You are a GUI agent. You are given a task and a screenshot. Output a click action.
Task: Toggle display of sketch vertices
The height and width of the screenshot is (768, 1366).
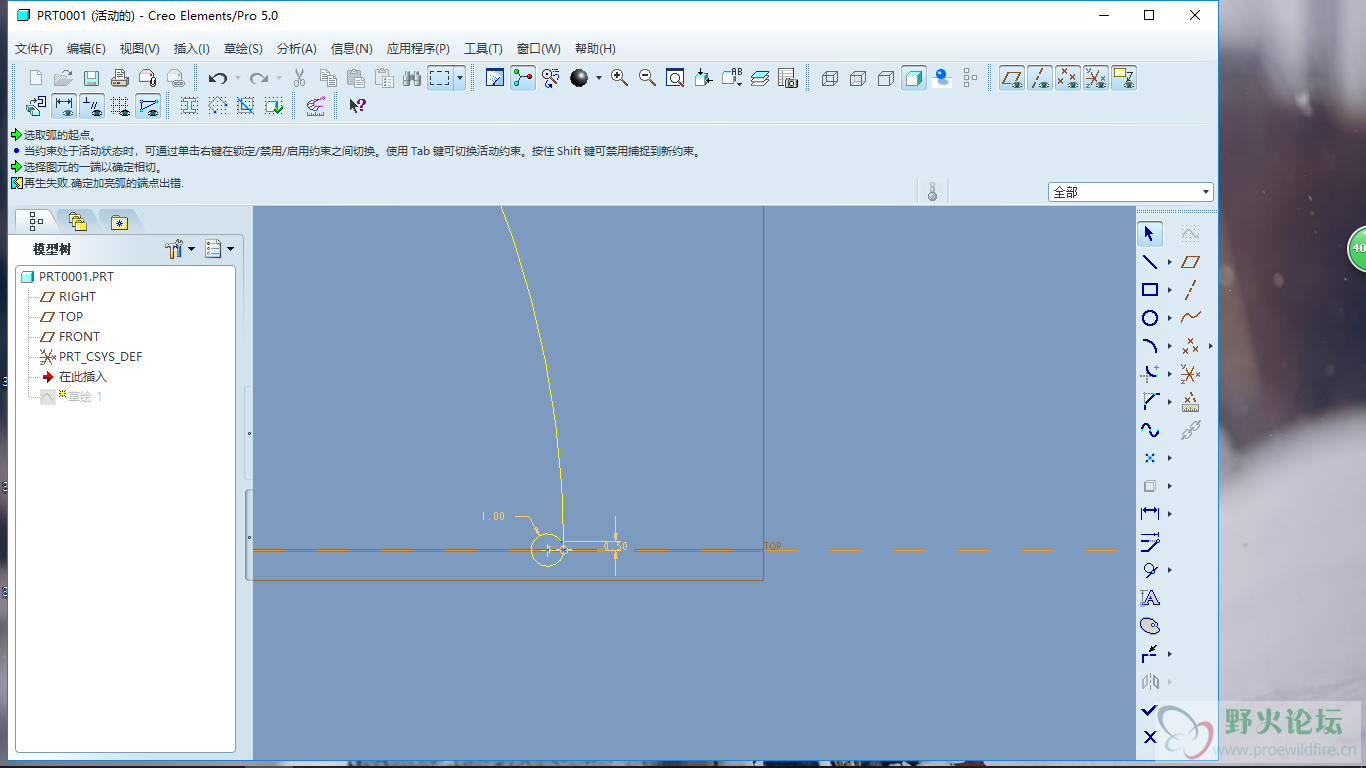coord(148,105)
